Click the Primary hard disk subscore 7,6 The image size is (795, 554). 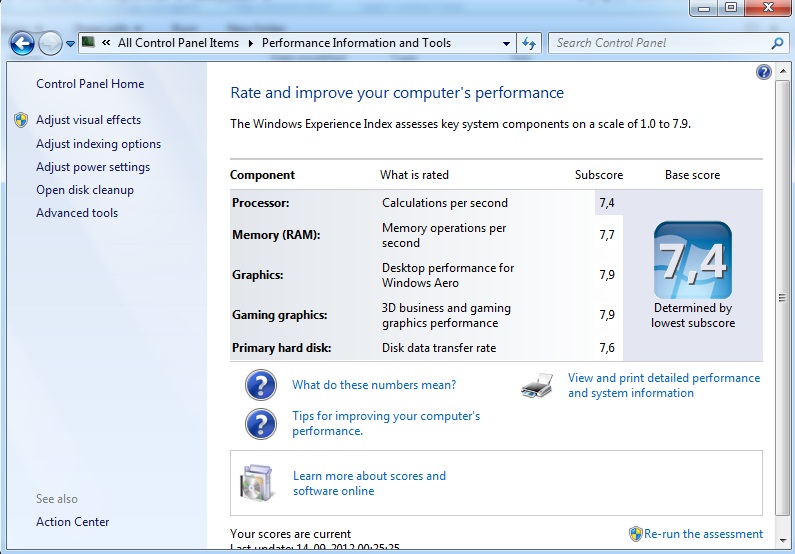click(x=607, y=348)
